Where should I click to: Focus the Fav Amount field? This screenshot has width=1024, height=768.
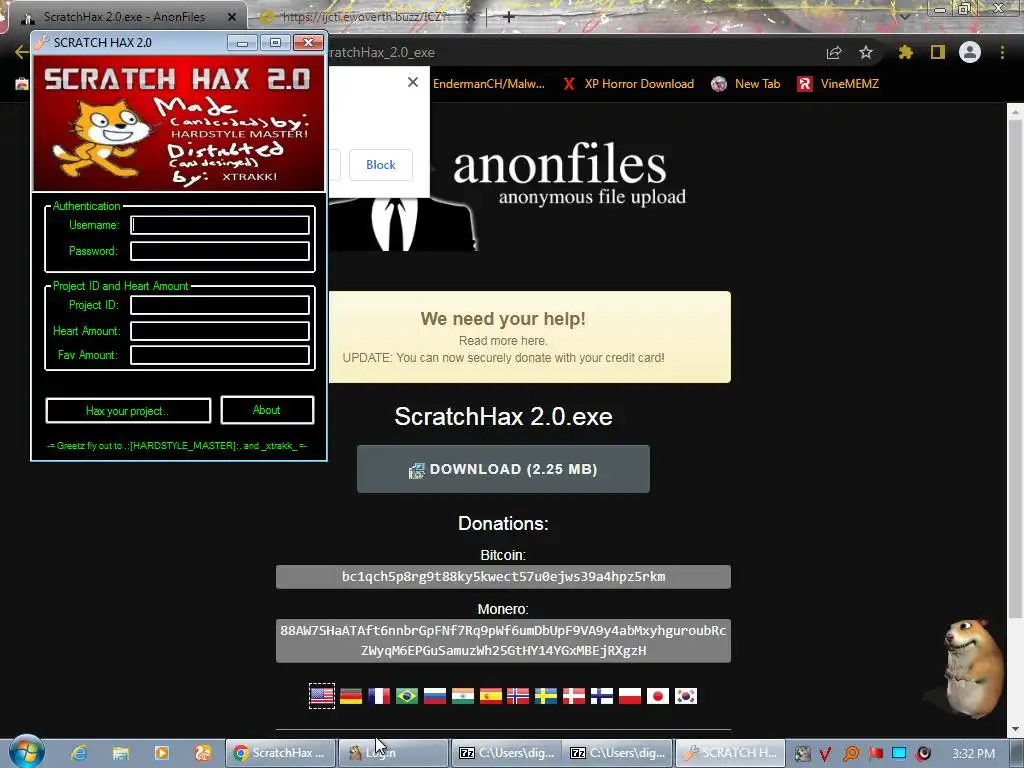tap(219, 355)
